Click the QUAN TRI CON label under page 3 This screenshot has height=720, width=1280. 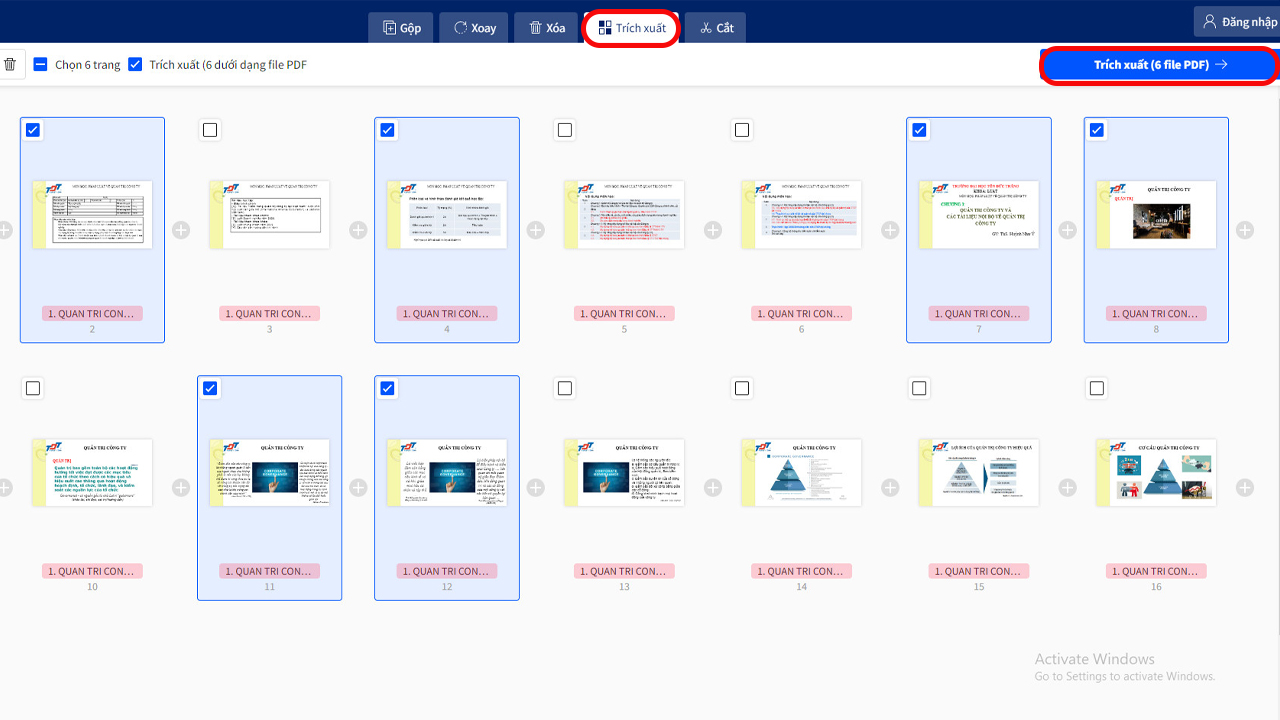[269, 313]
